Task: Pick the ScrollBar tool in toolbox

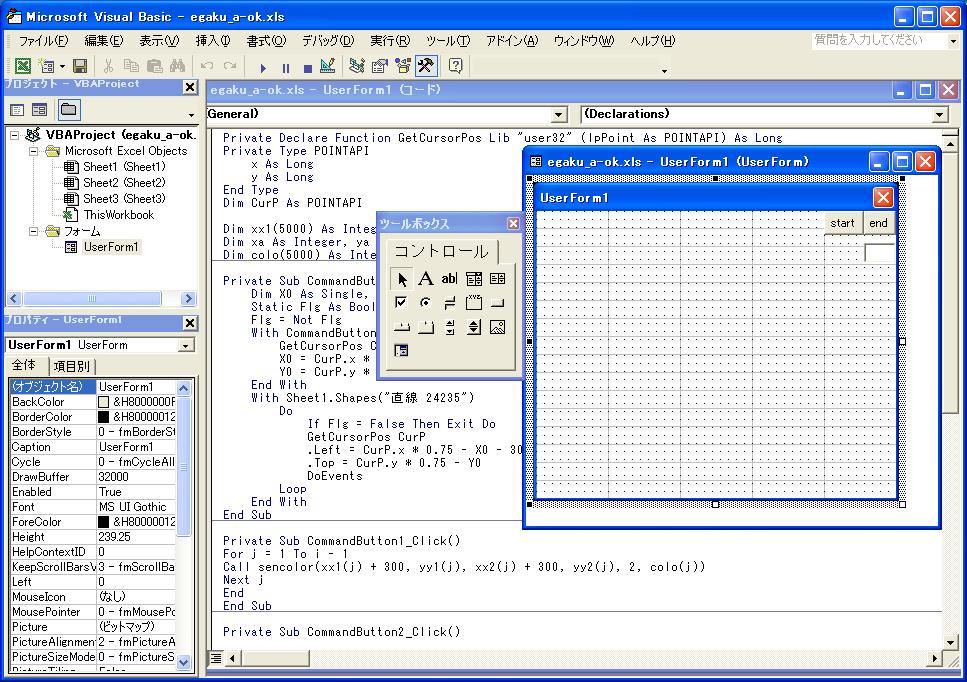Action: [x=450, y=327]
